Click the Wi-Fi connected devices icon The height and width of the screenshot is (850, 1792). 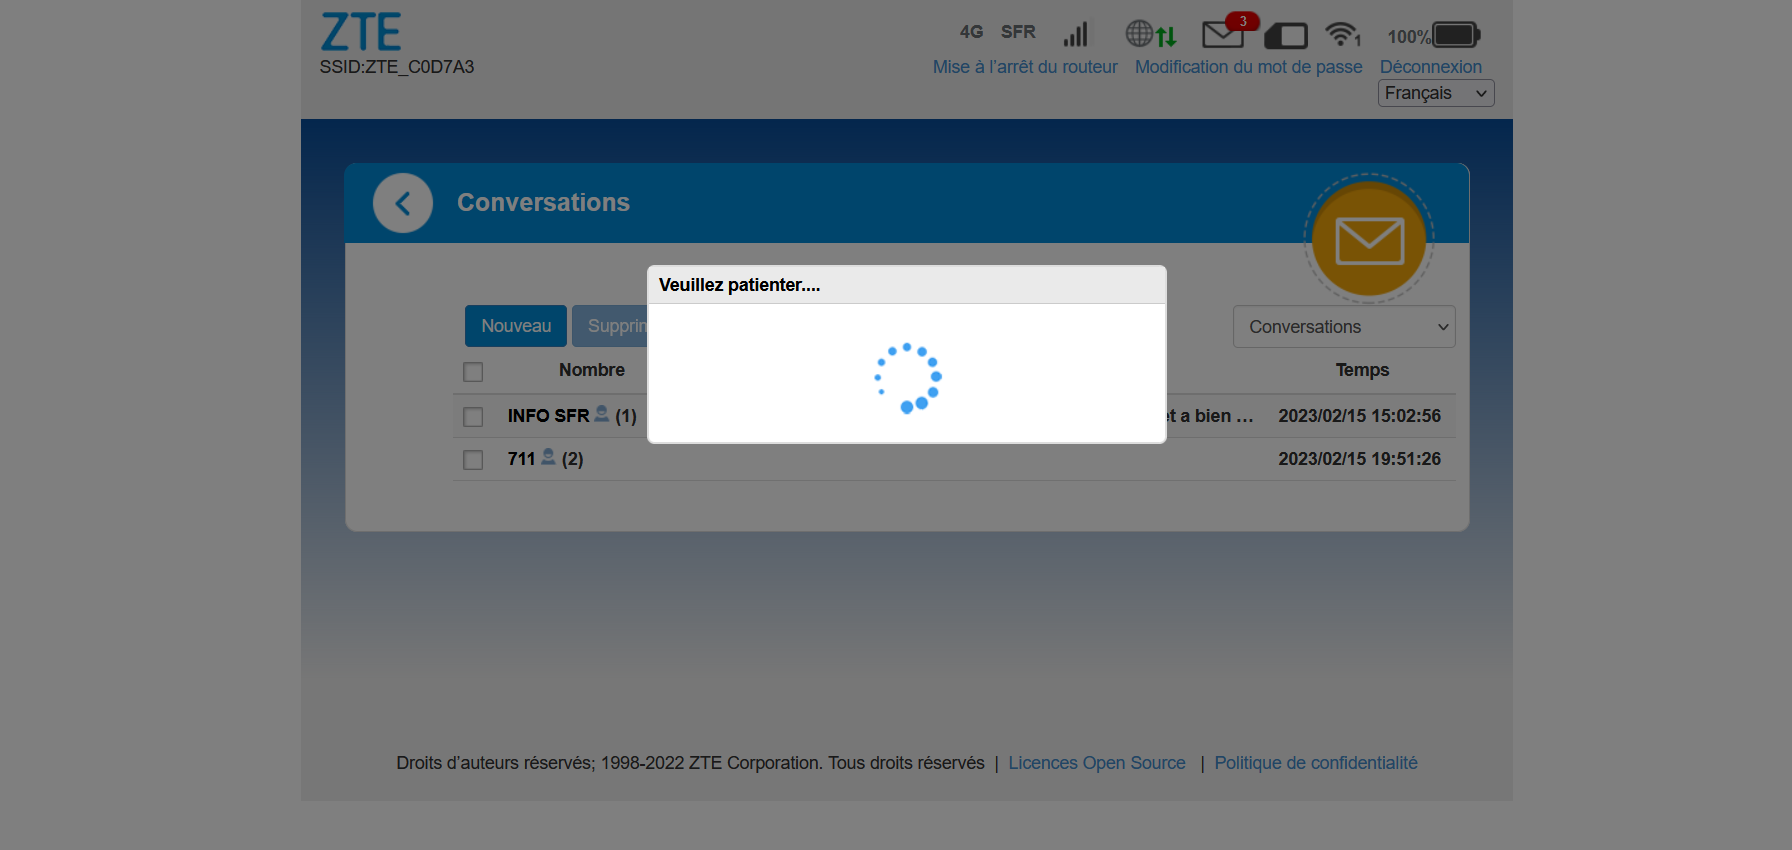tap(1343, 34)
